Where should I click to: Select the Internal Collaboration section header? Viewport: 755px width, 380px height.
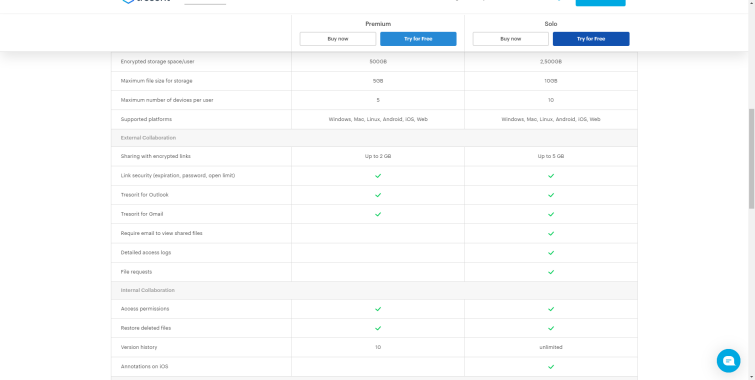point(374,290)
